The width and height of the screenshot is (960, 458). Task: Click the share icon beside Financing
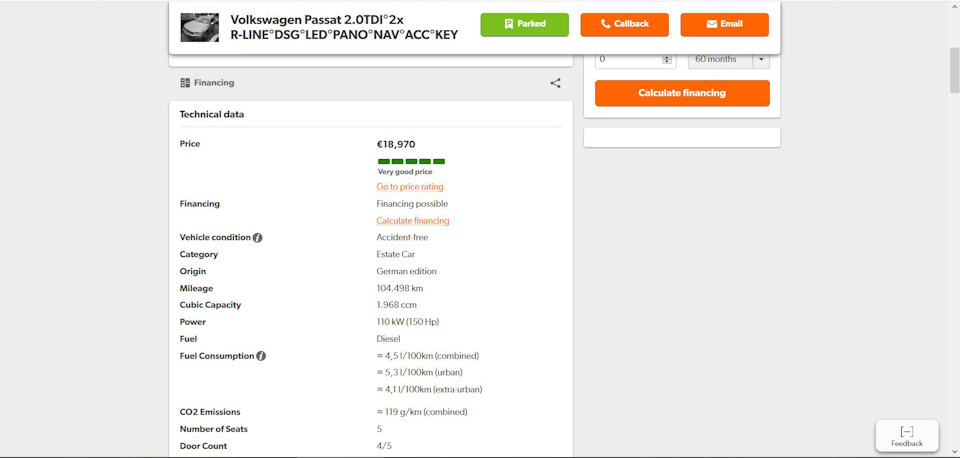point(555,83)
